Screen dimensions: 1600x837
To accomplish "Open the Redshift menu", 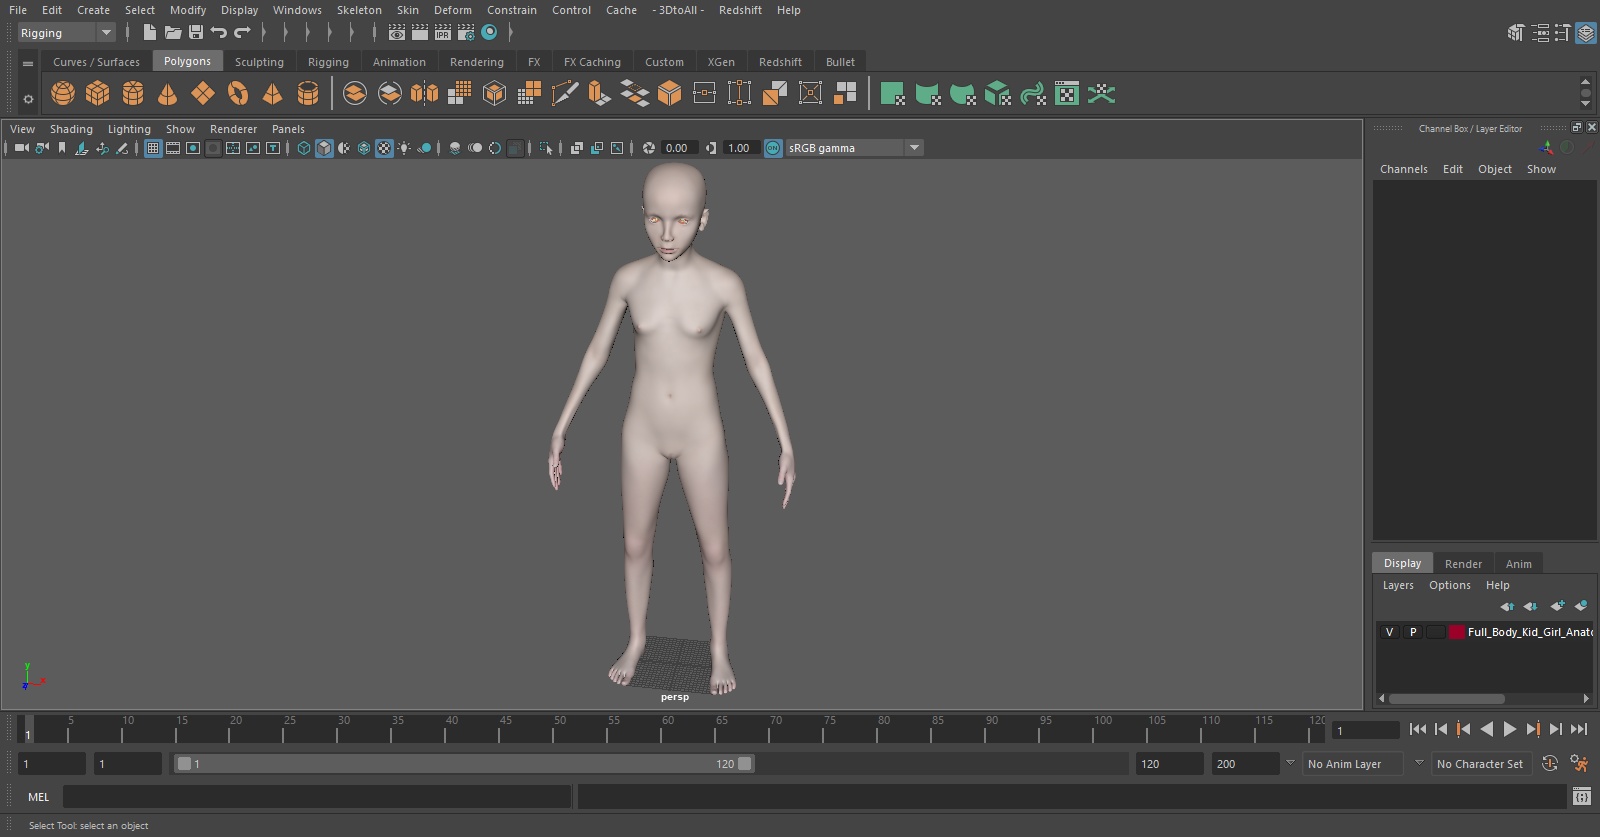I will (740, 10).
